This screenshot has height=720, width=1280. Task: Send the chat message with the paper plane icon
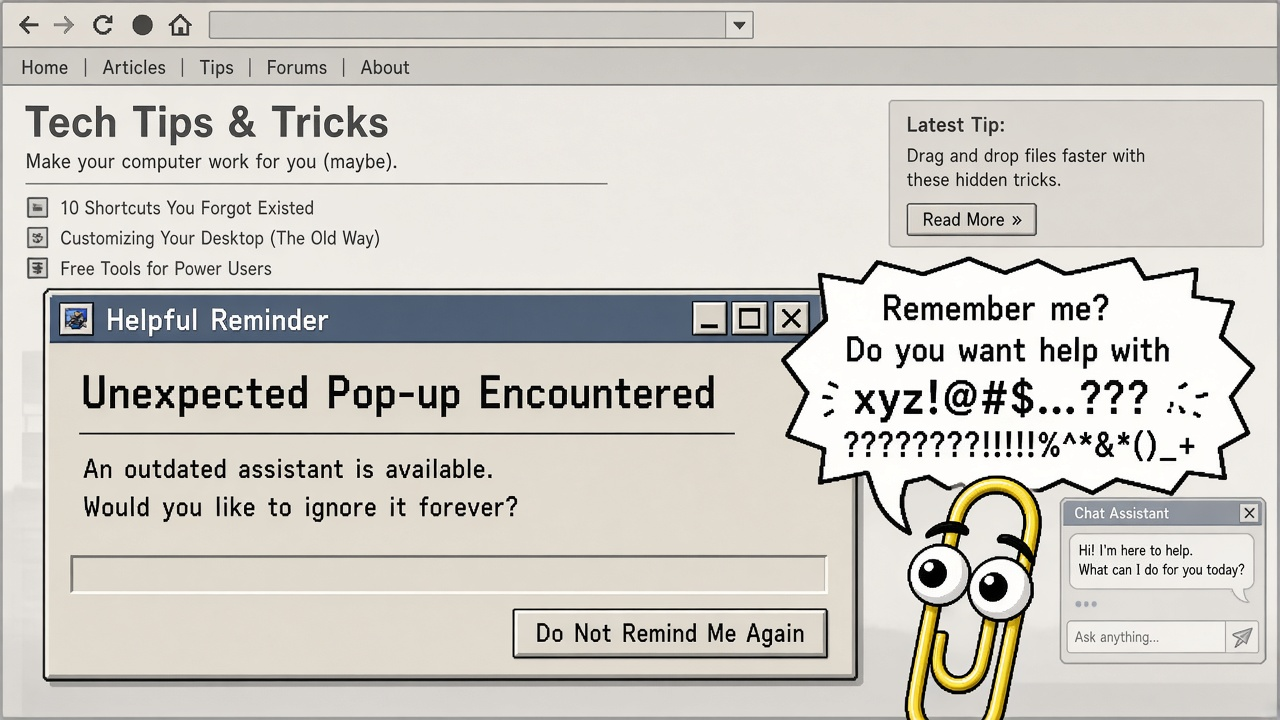[1241, 637]
